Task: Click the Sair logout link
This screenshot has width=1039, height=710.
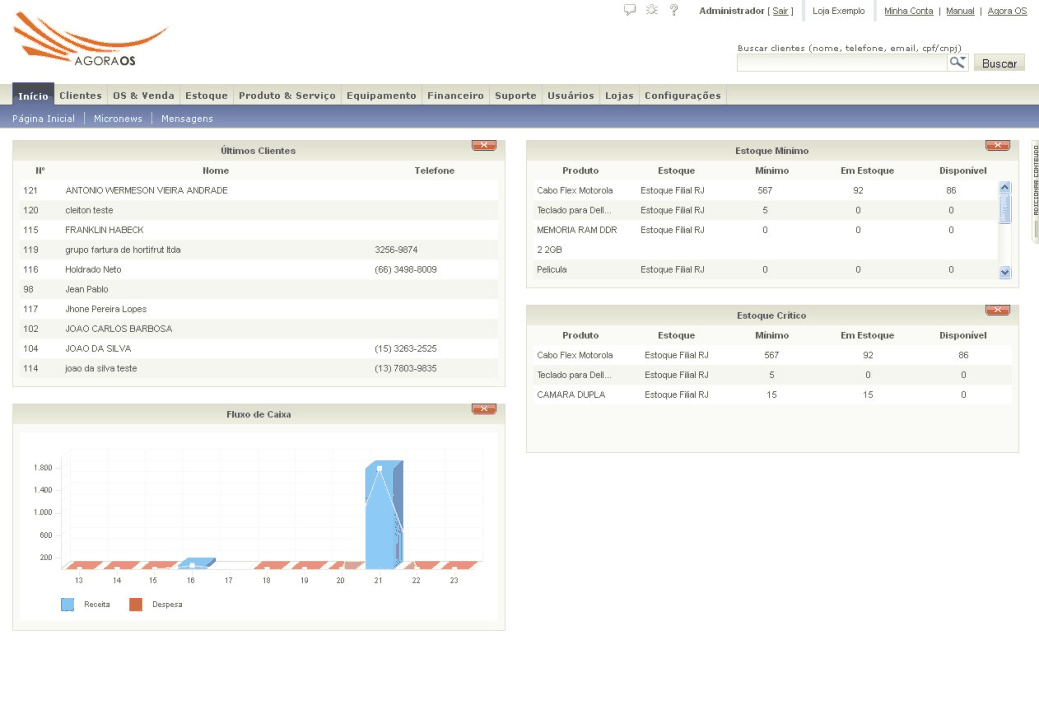Action: [781, 11]
